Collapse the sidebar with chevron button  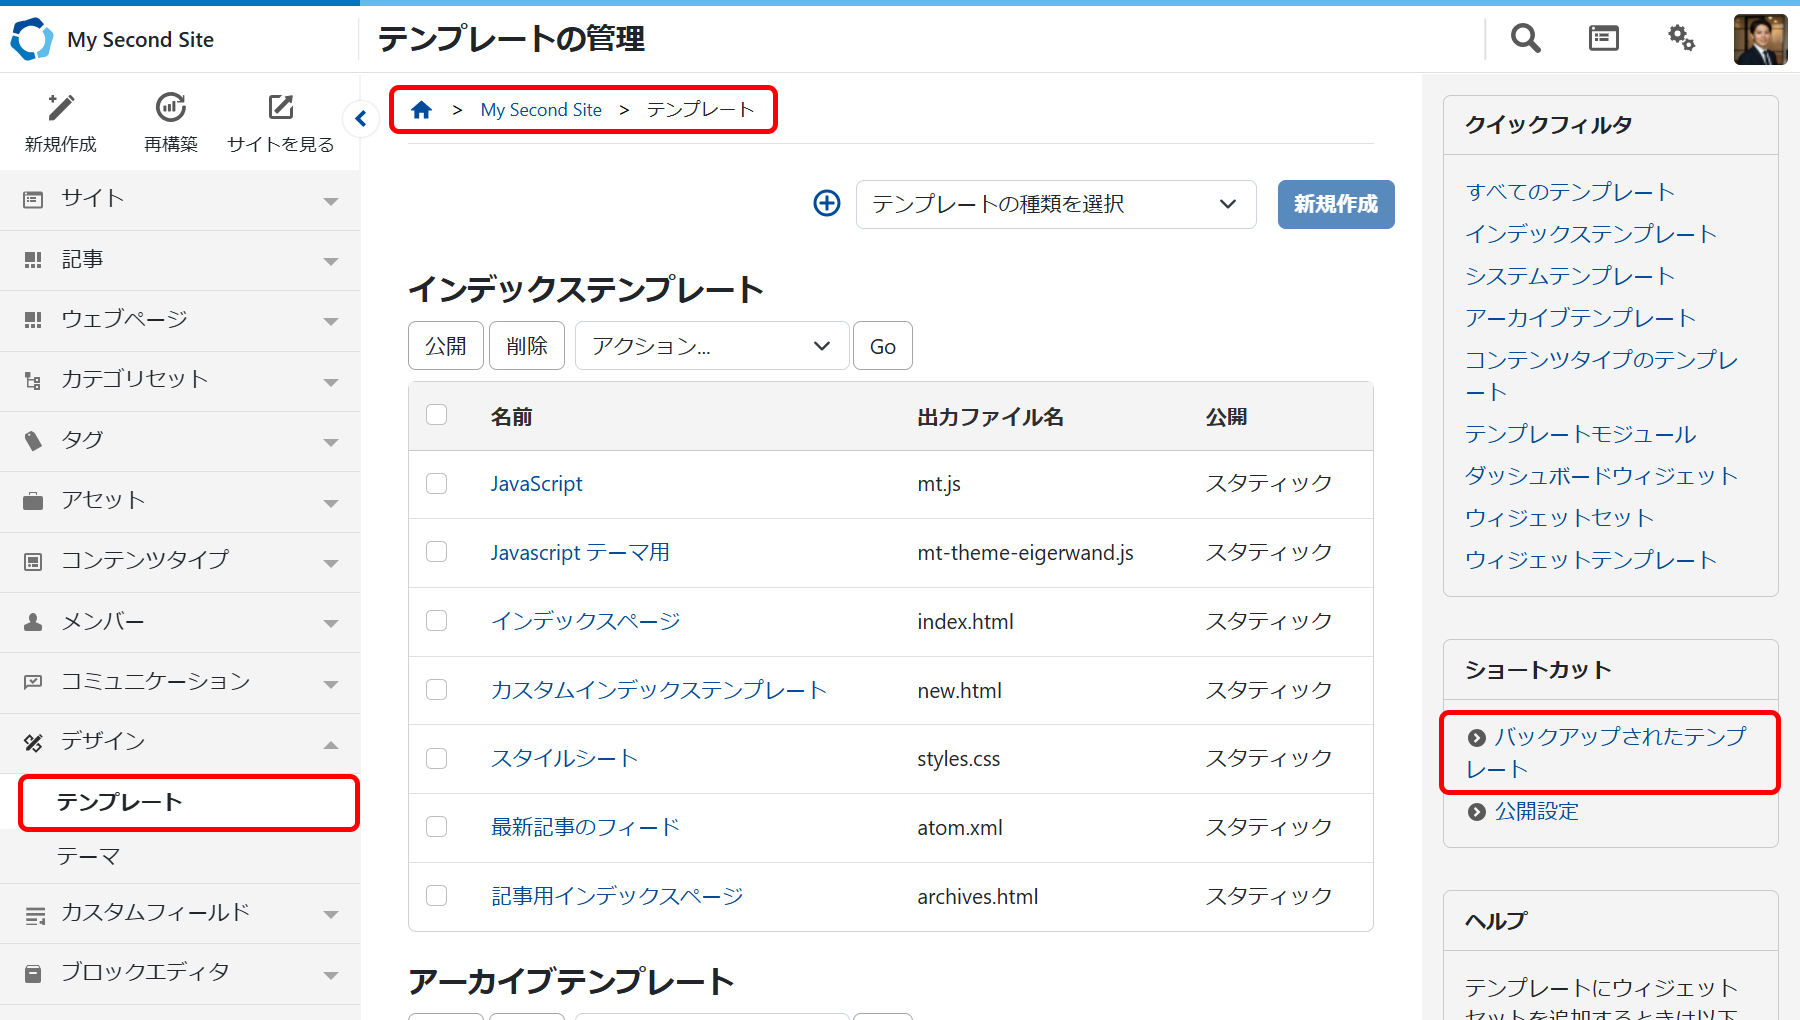click(x=361, y=119)
